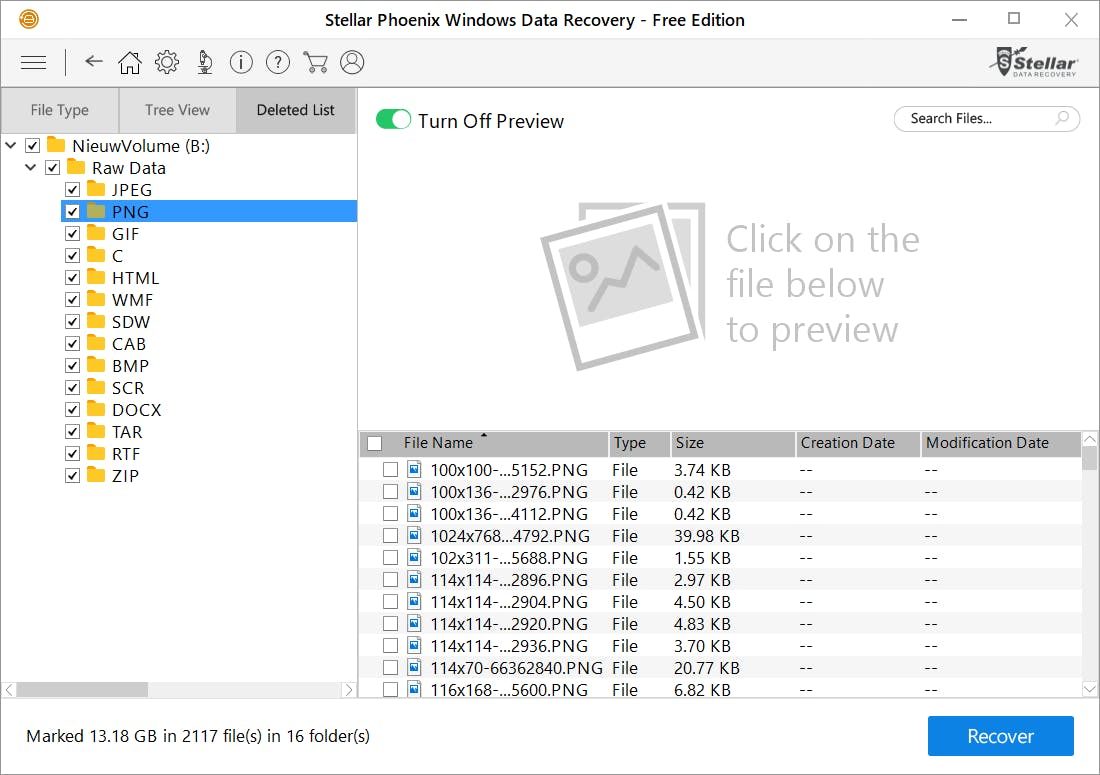Click file icon of 100x100-...5152.PNG
Viewport: 1100px width, 775px height.
[x=415, y=469]
